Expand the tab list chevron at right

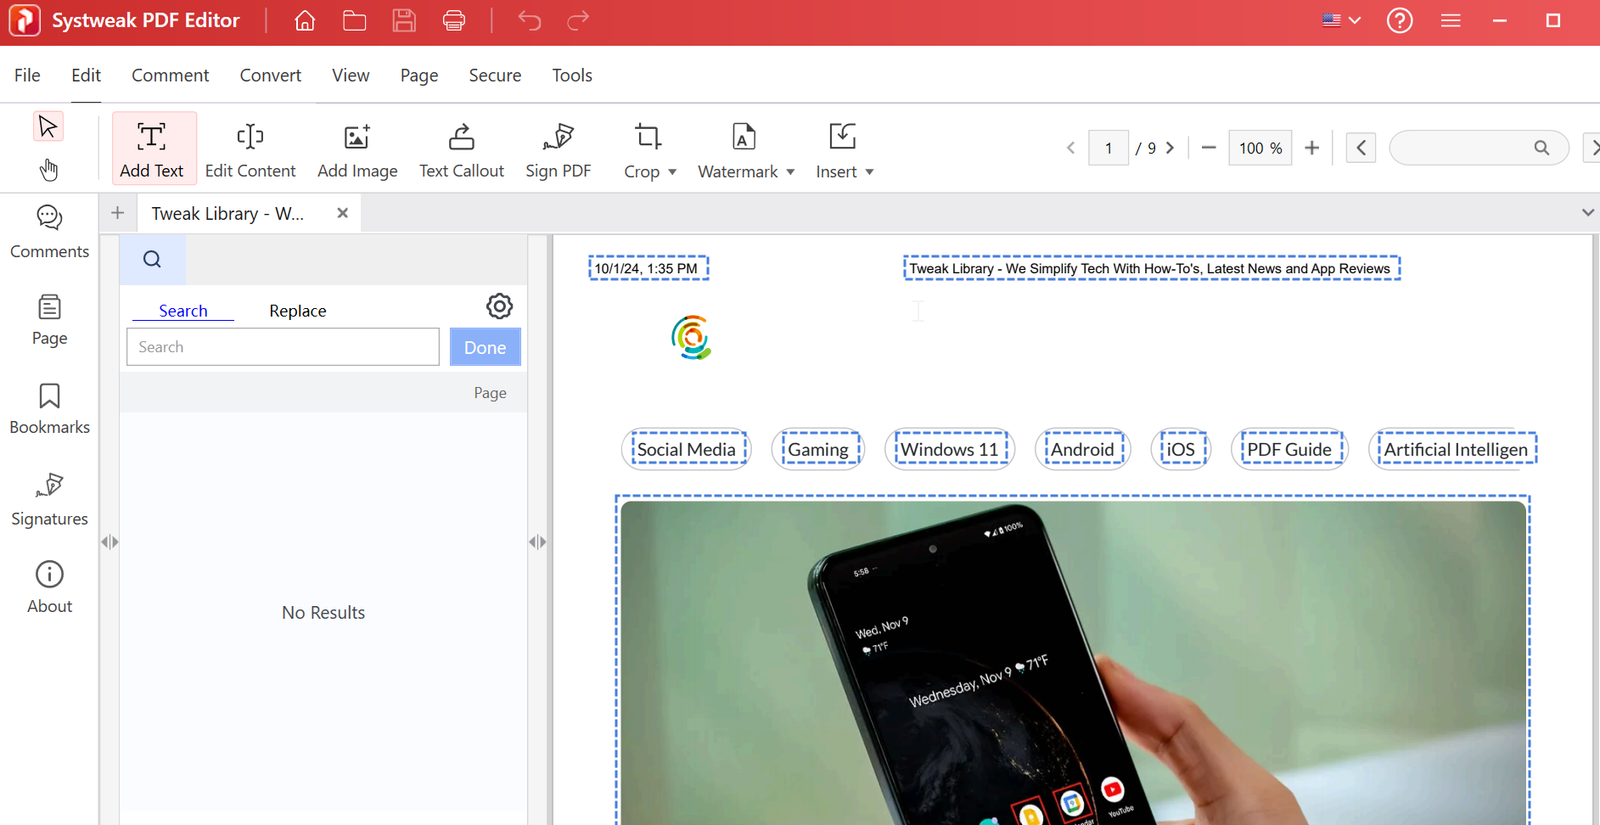coord(1587,212)
